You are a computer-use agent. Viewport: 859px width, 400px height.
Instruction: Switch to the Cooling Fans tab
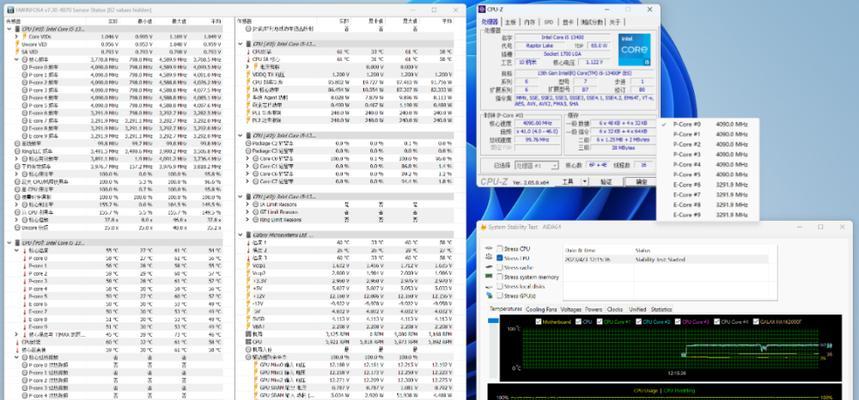(539, 309)
